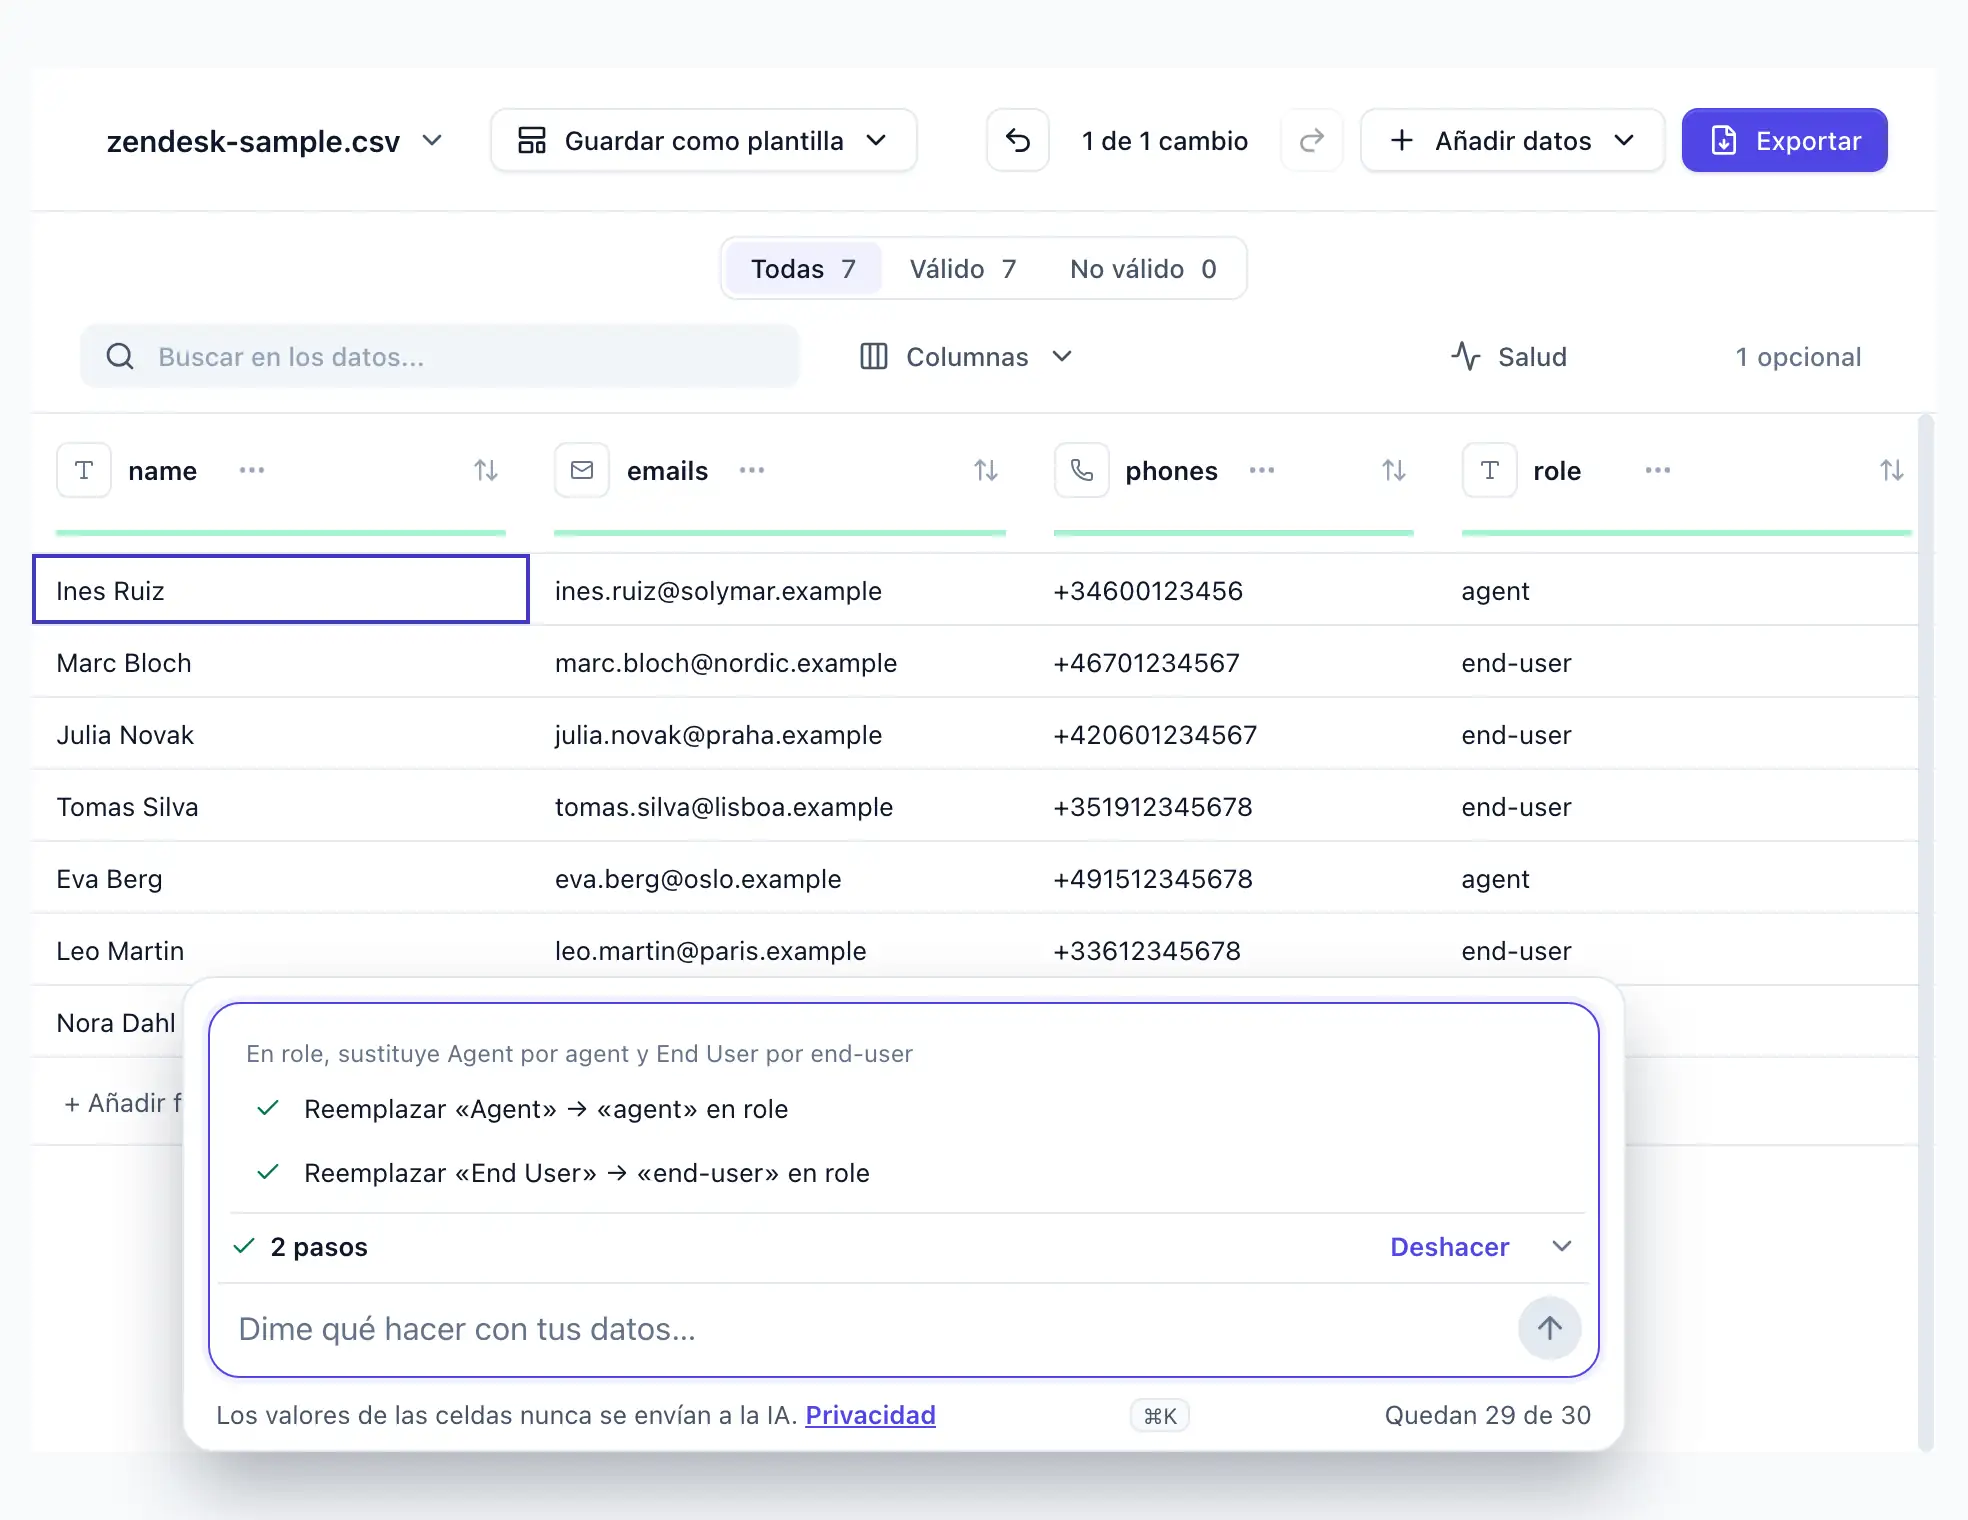Click the phone icon for phones column
Image resolution: width=1968 pixels, height=1520 pixels.
tap(1082, 470)
